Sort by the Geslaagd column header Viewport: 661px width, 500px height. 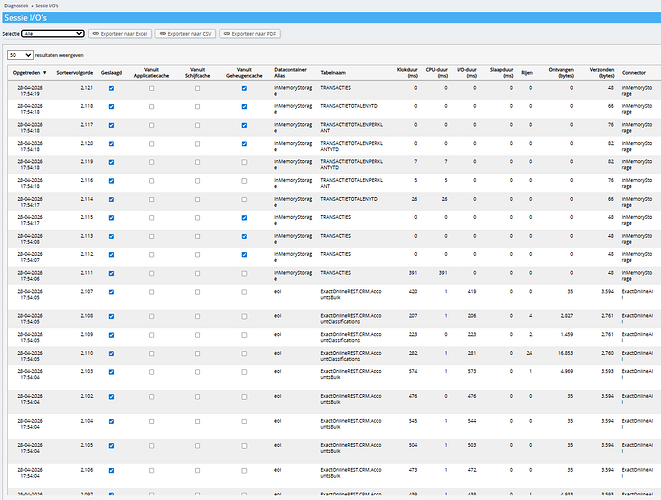(111, 73)
